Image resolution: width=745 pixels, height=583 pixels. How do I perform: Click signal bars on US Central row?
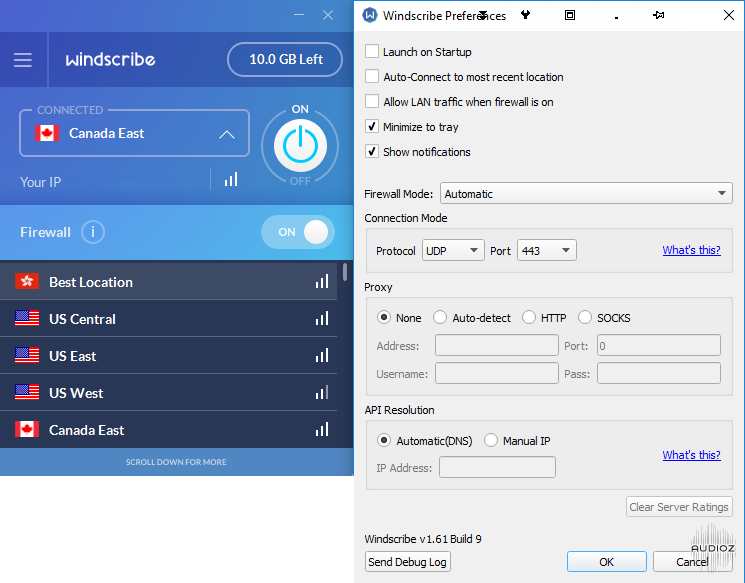322,318
